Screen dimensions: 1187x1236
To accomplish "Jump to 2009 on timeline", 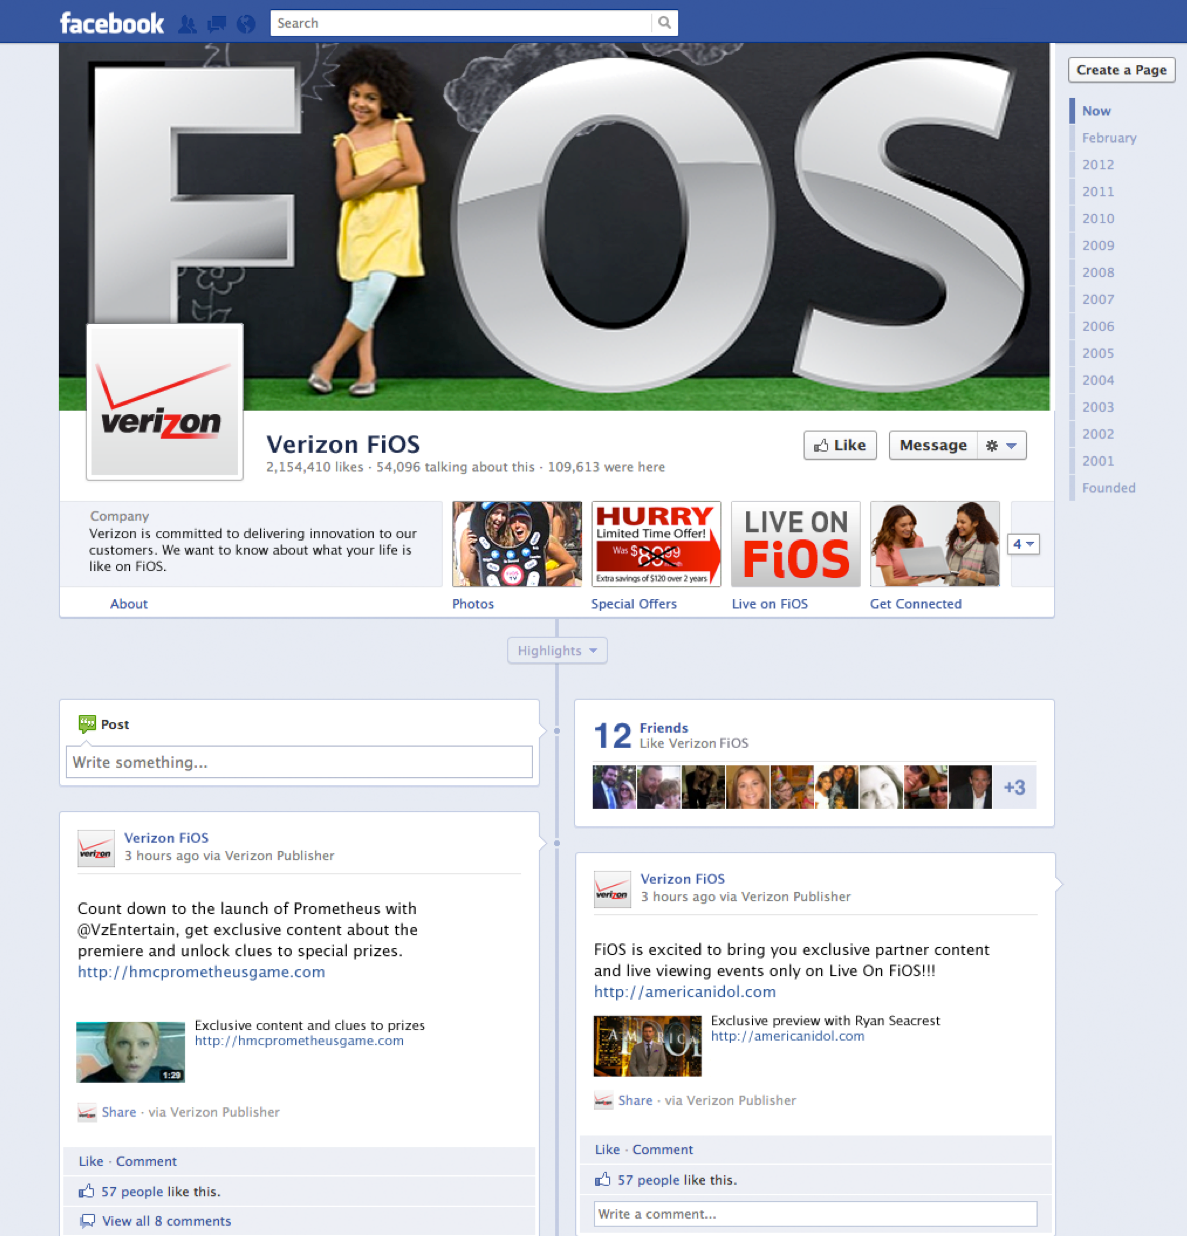I will click(x=1098, y=246).
